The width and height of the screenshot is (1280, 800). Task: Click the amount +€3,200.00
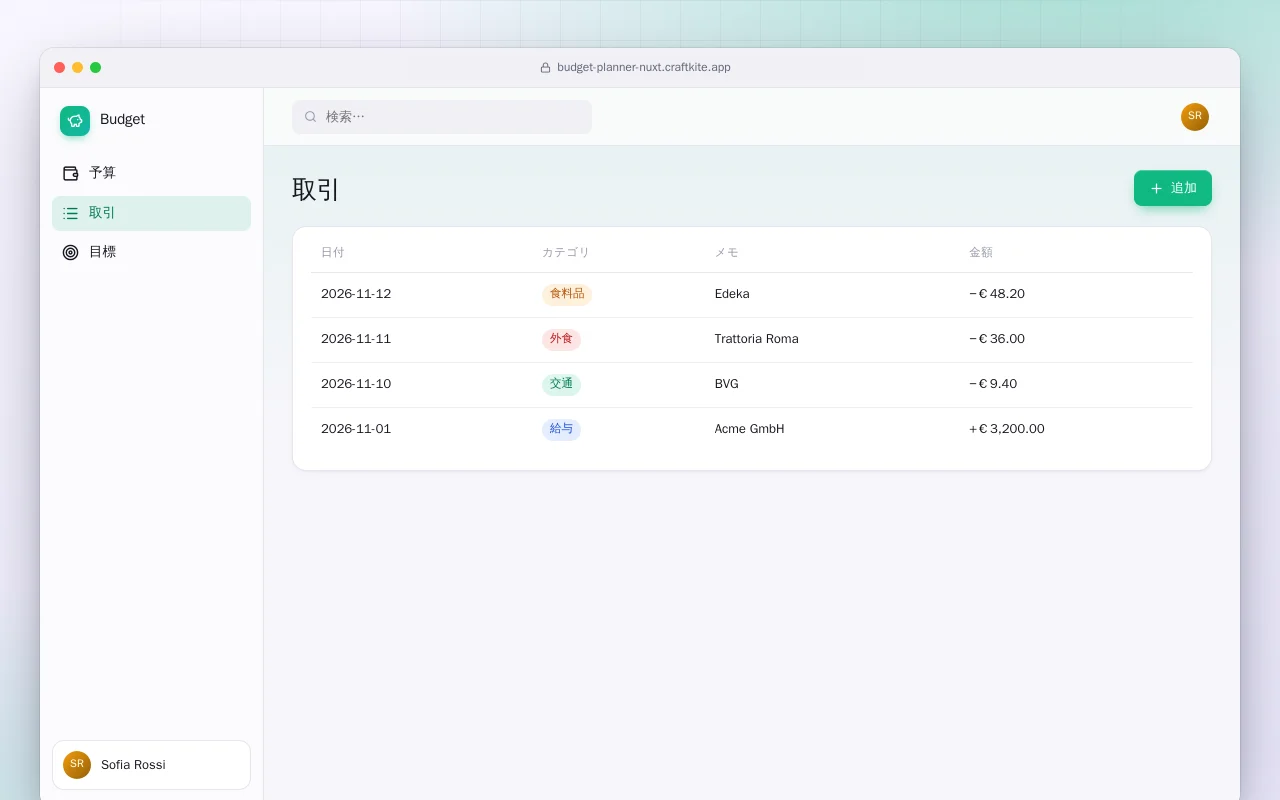(x=1007, y=429)
